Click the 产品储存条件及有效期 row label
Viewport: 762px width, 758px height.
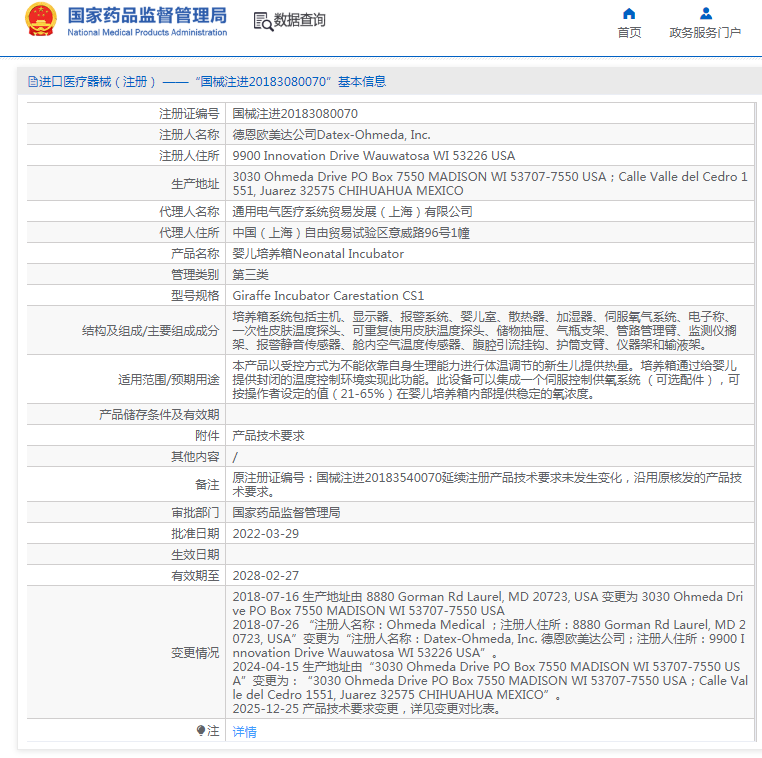click(159, 415)
